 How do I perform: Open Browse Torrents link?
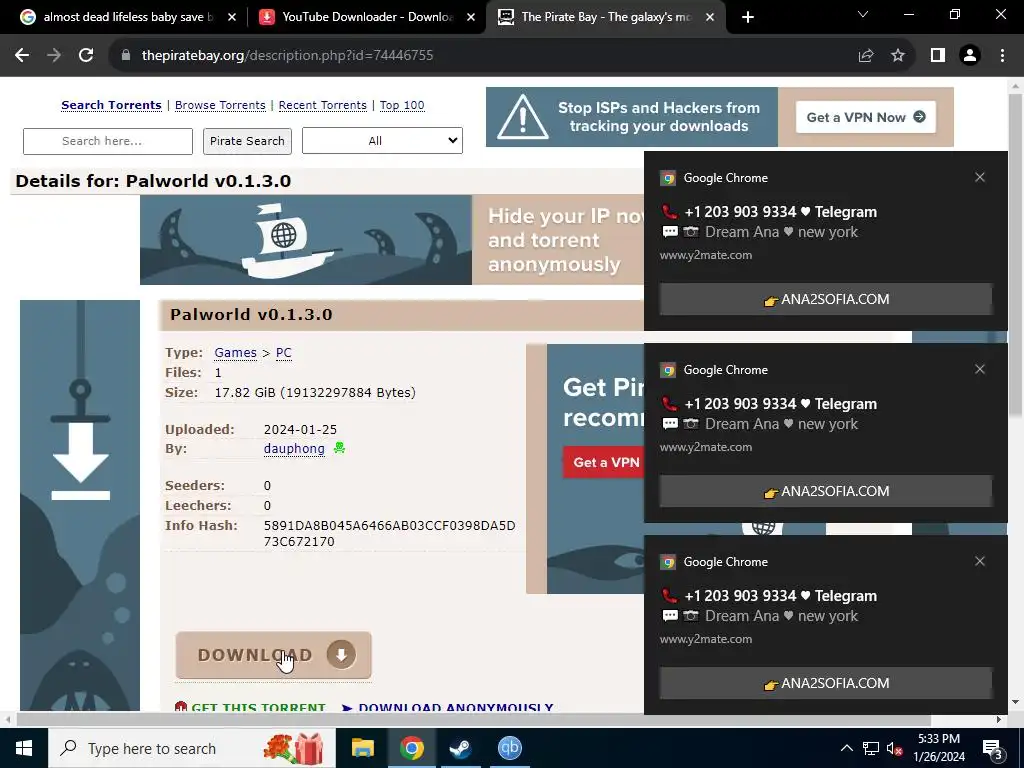tap(220, 105)
